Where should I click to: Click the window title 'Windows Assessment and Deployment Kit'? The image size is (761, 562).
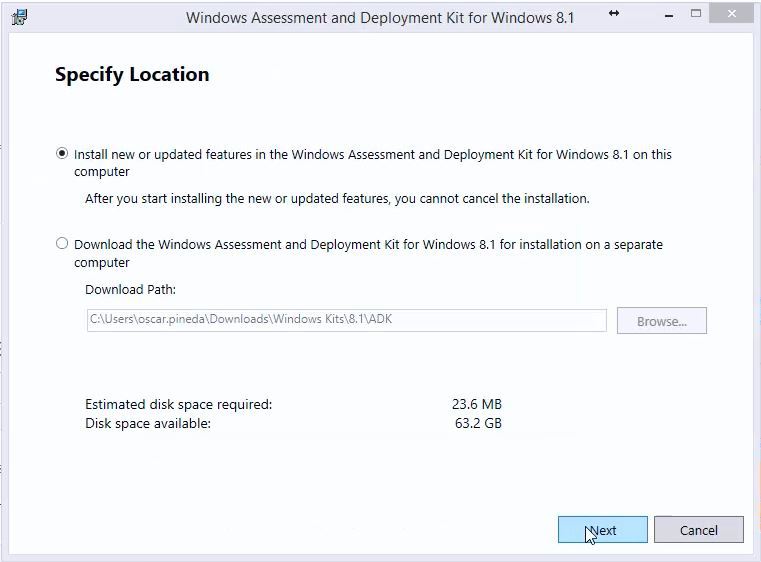tap(380, 18)
